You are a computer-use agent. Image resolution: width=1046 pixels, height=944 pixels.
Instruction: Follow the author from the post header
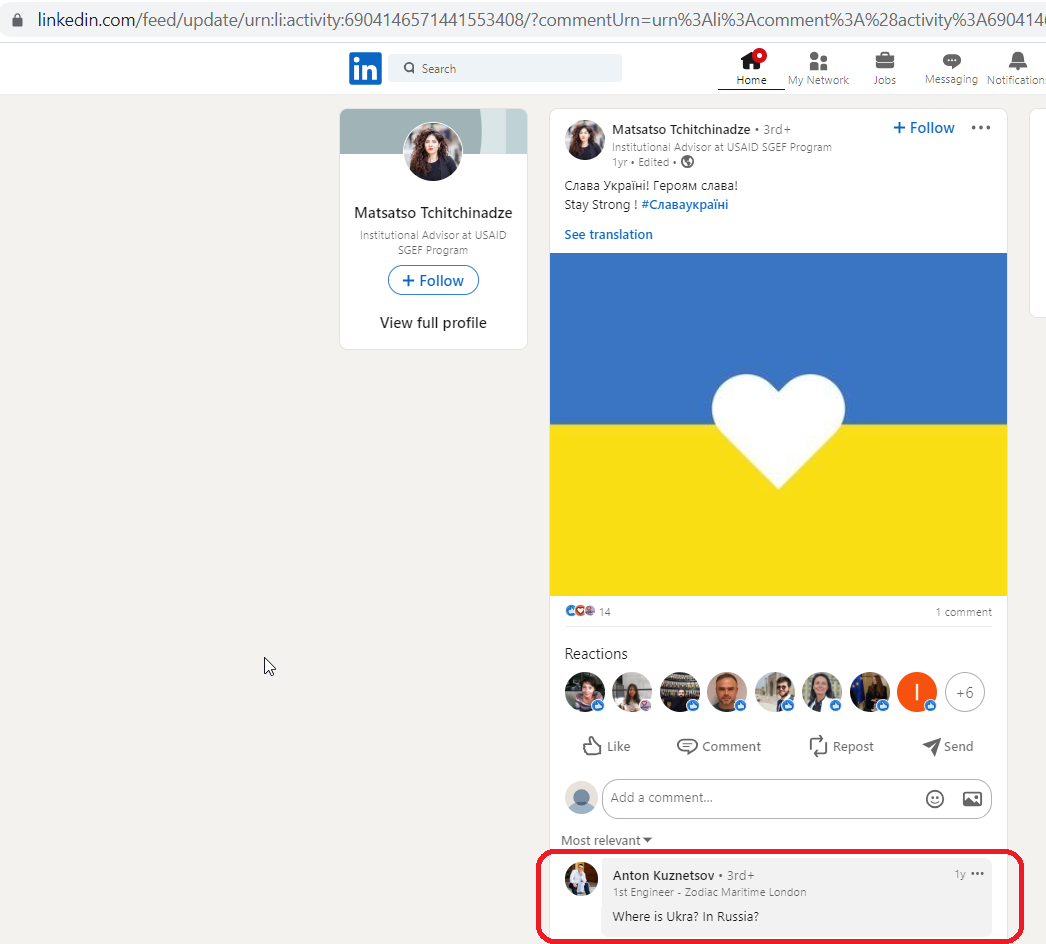point(924,127)
